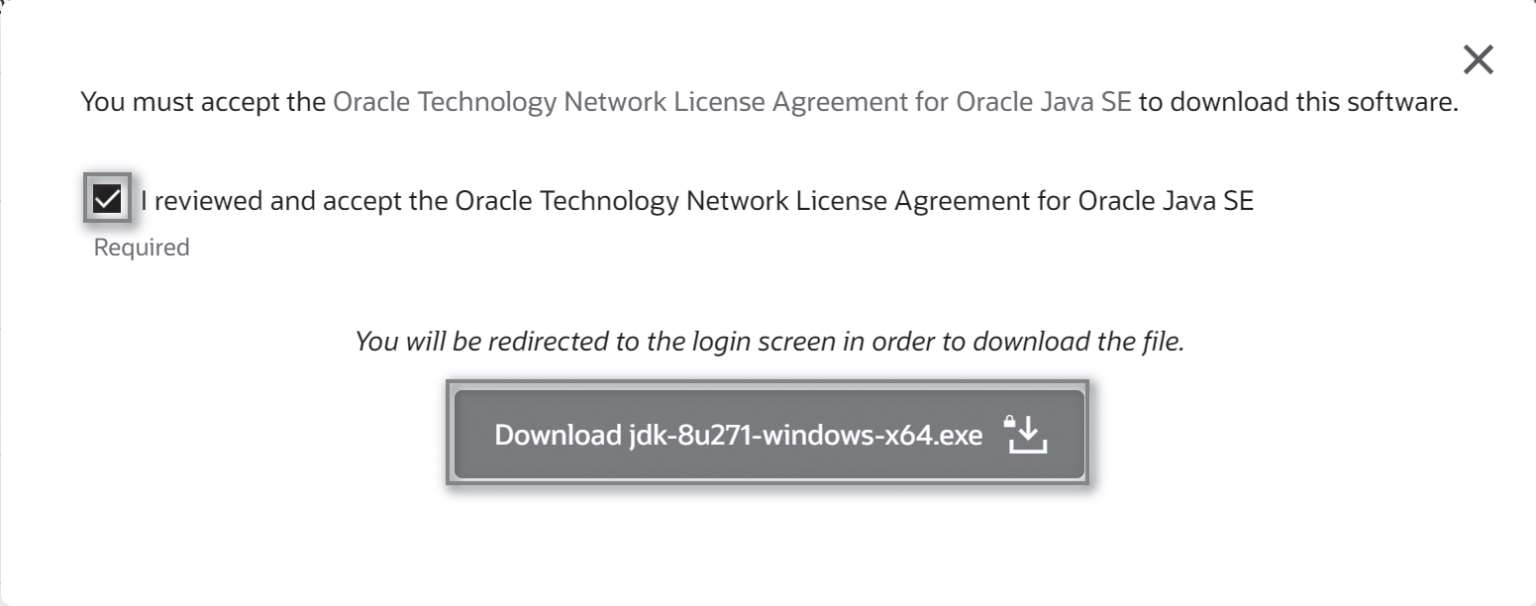The width and height of the screenshot is (1536, 606).
Task: Click the "to download this software." text
Action: tap(1298, 102)
